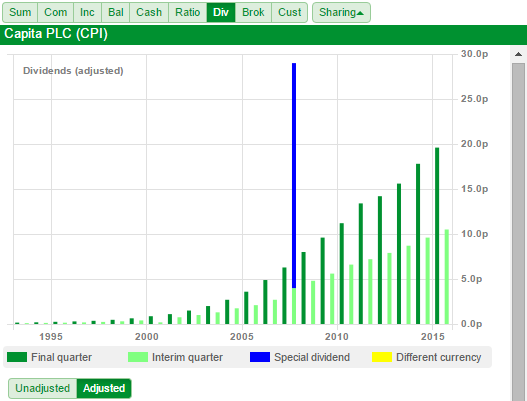This screenshot has height=401, width=527.
Task: Expand the Sharing dropdown
Action: [341, 12]
